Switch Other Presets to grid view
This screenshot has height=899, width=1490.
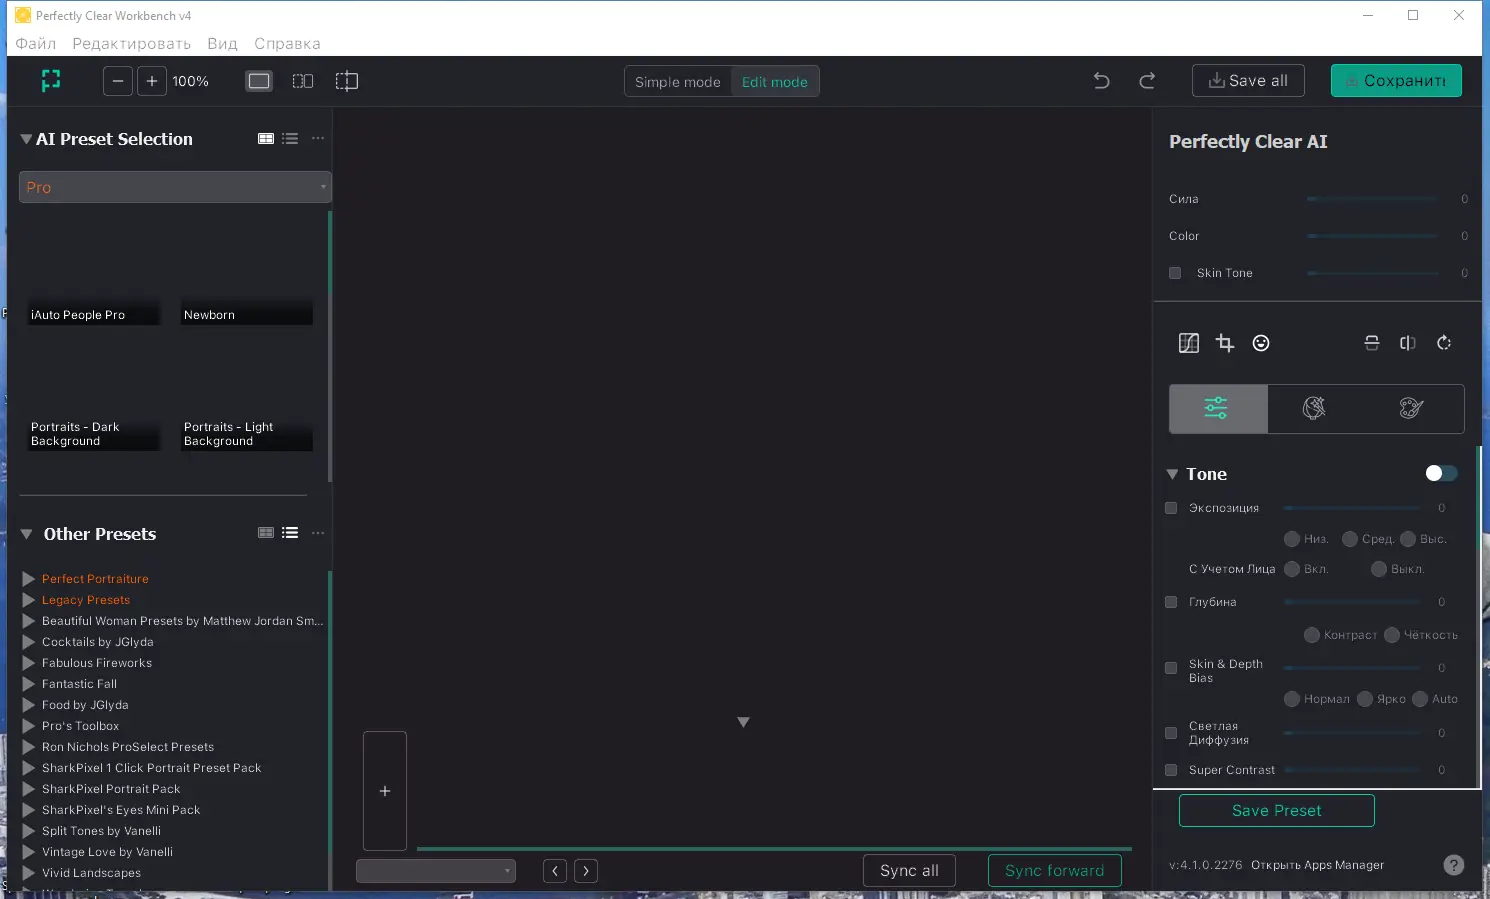point(266,533)
